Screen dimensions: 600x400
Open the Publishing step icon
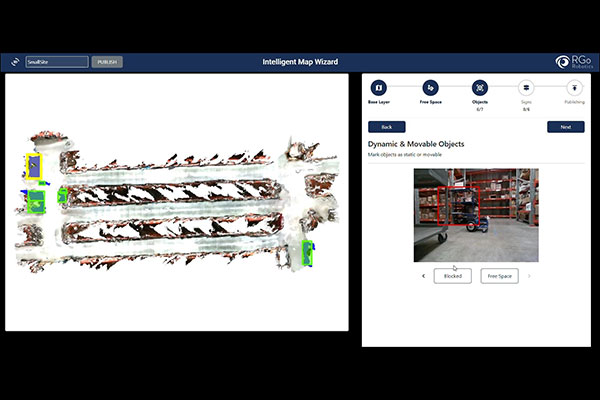[574, 88]
